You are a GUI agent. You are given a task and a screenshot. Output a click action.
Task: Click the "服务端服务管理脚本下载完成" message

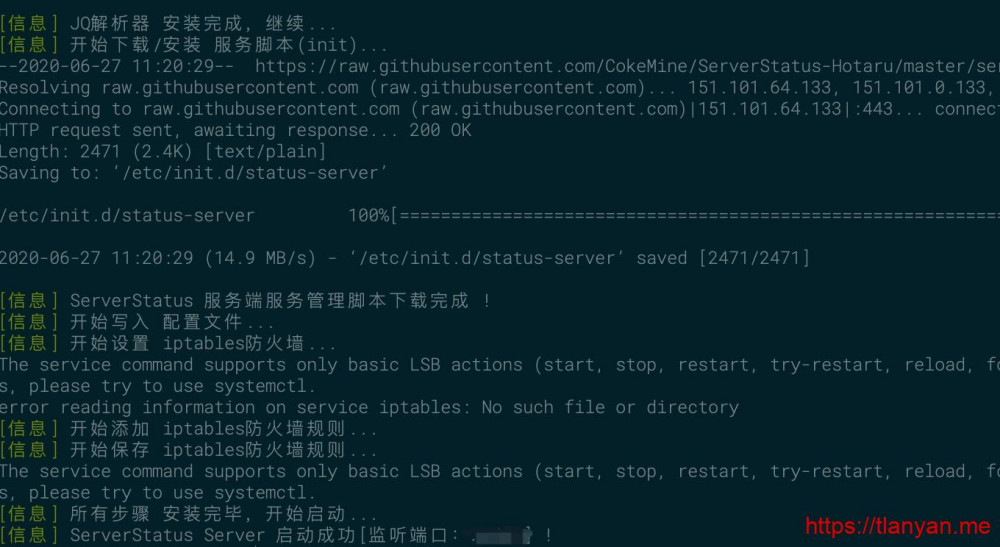pyautogui.click(x=335, y=300)
